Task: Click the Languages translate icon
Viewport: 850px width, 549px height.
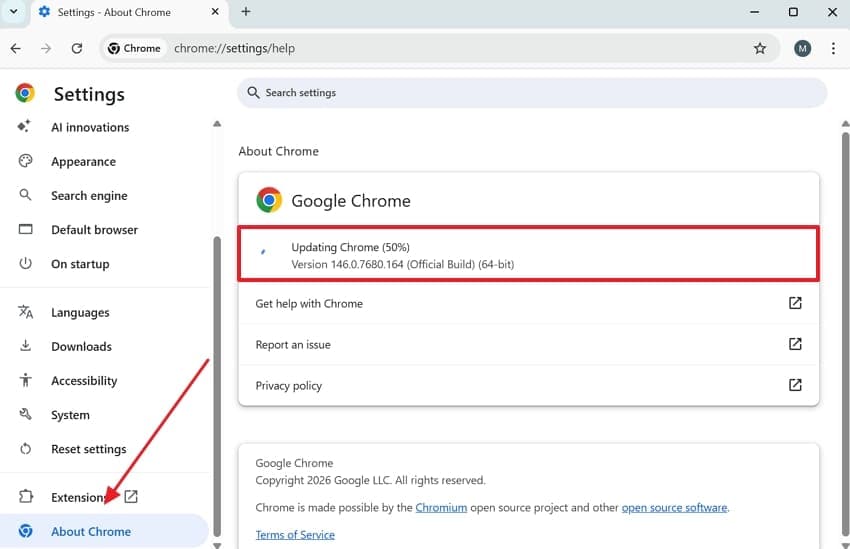Action: click(x=25, y=312)
